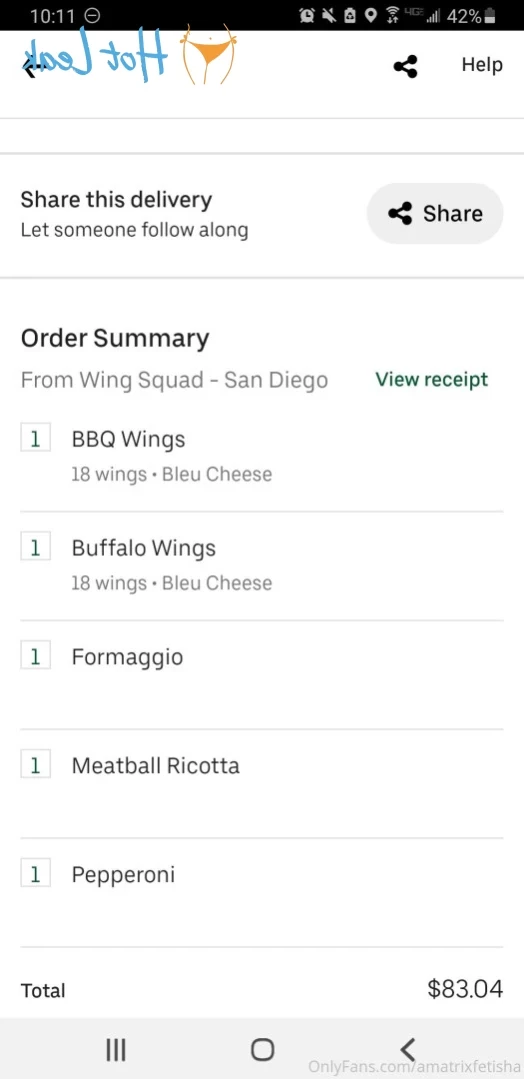This screenshot has width=524, height=1079.
Task: Tap Android back navigation icon
Action: pos(408,1049)
